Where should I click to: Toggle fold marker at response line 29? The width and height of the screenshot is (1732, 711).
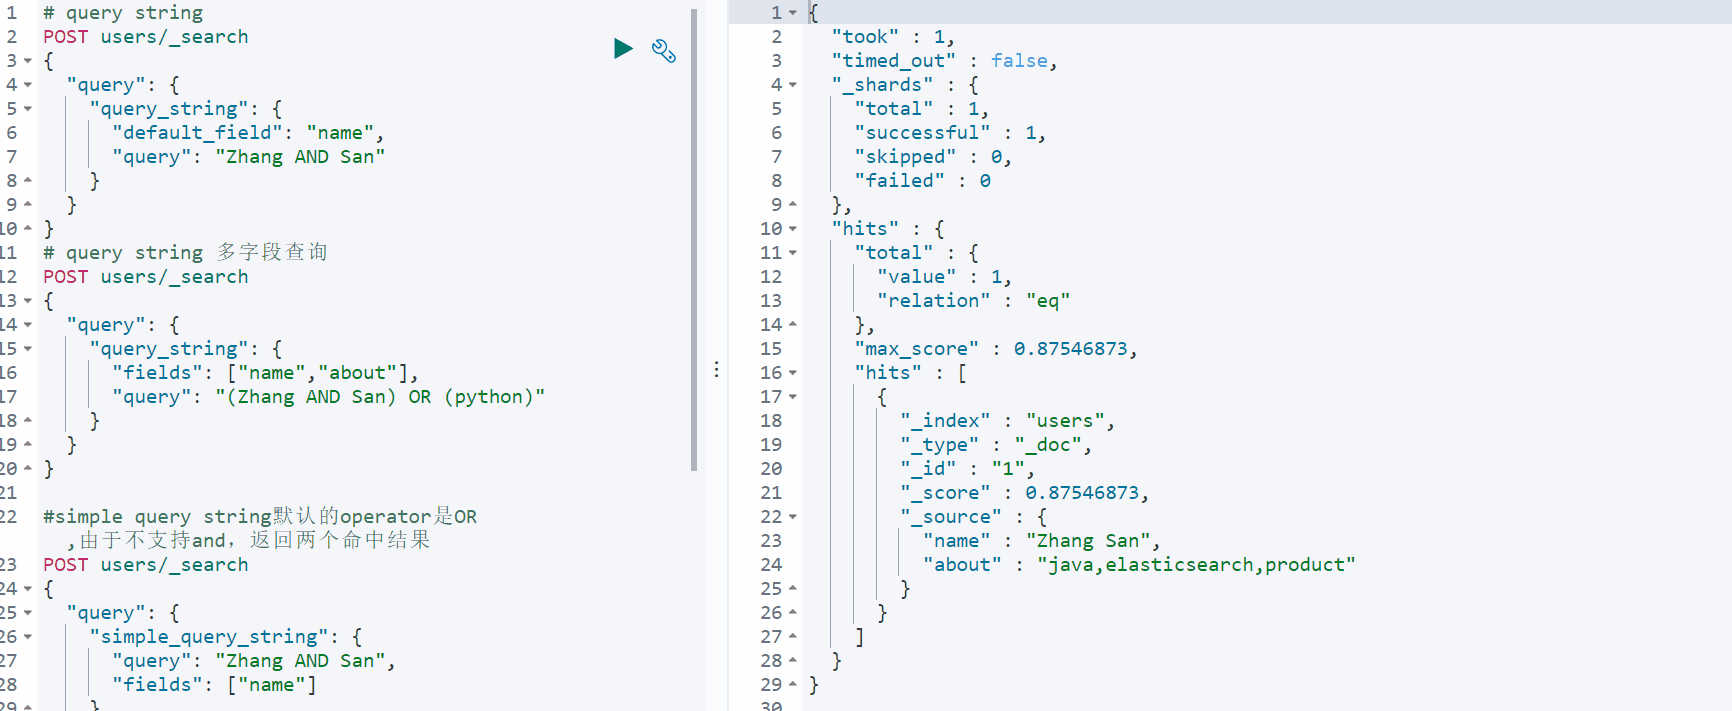tap(793, 685)
